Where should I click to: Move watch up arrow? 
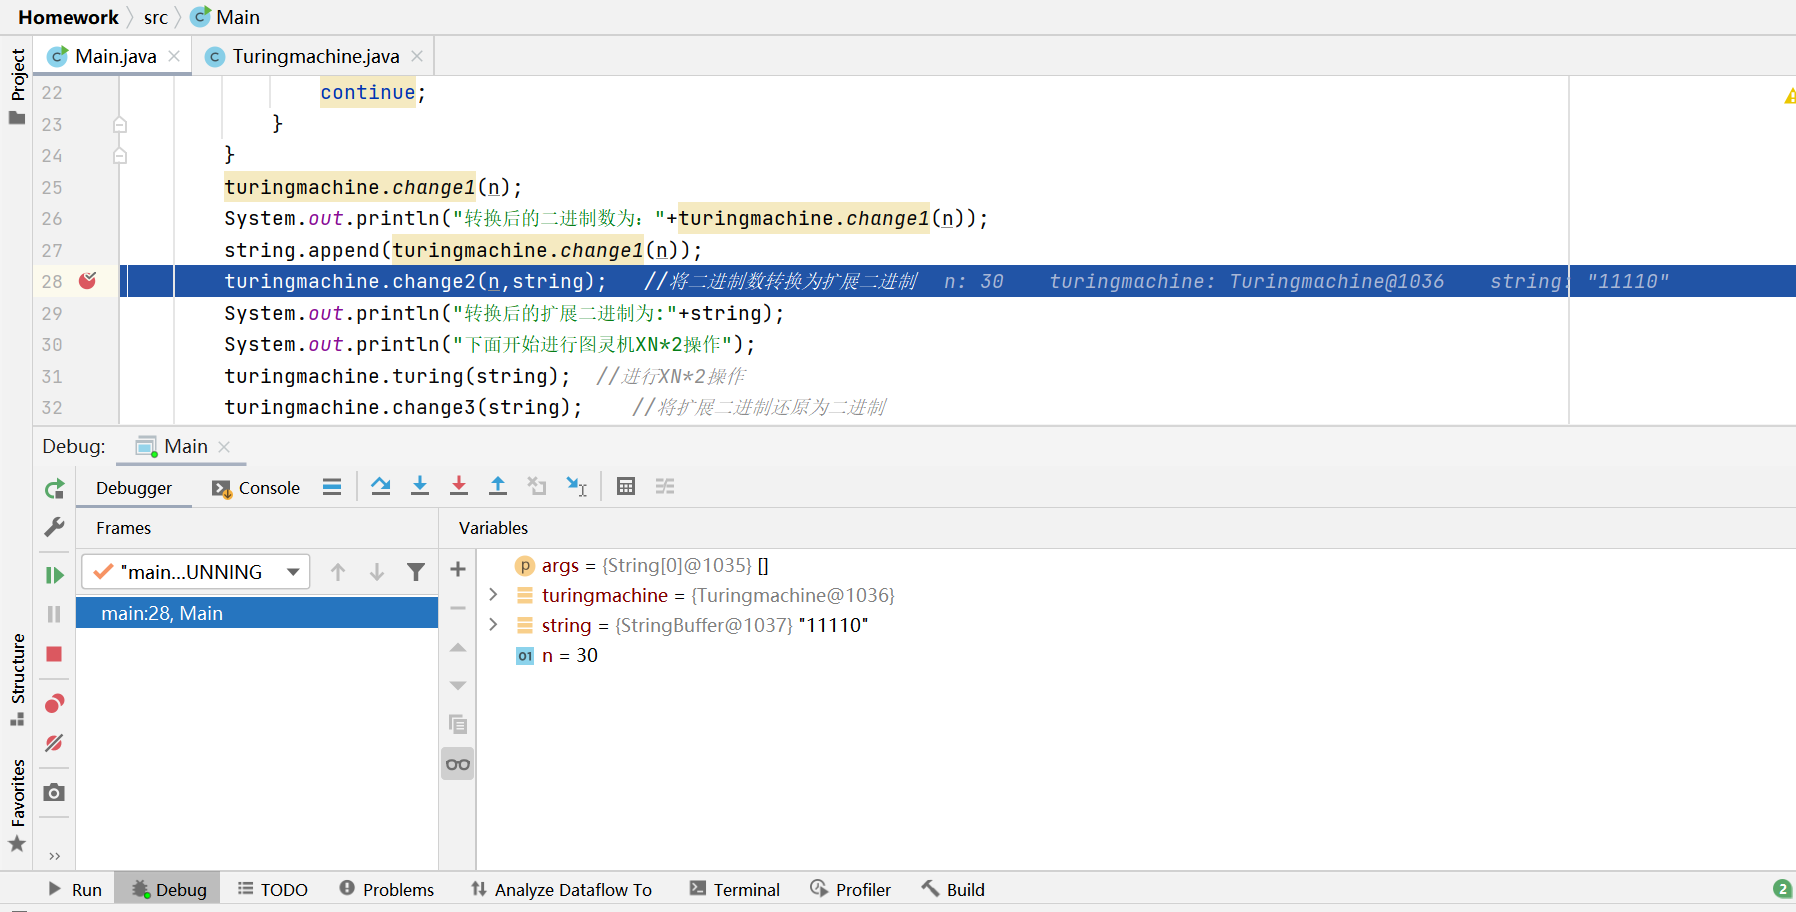pyautogui.click(x=458, y=648)
